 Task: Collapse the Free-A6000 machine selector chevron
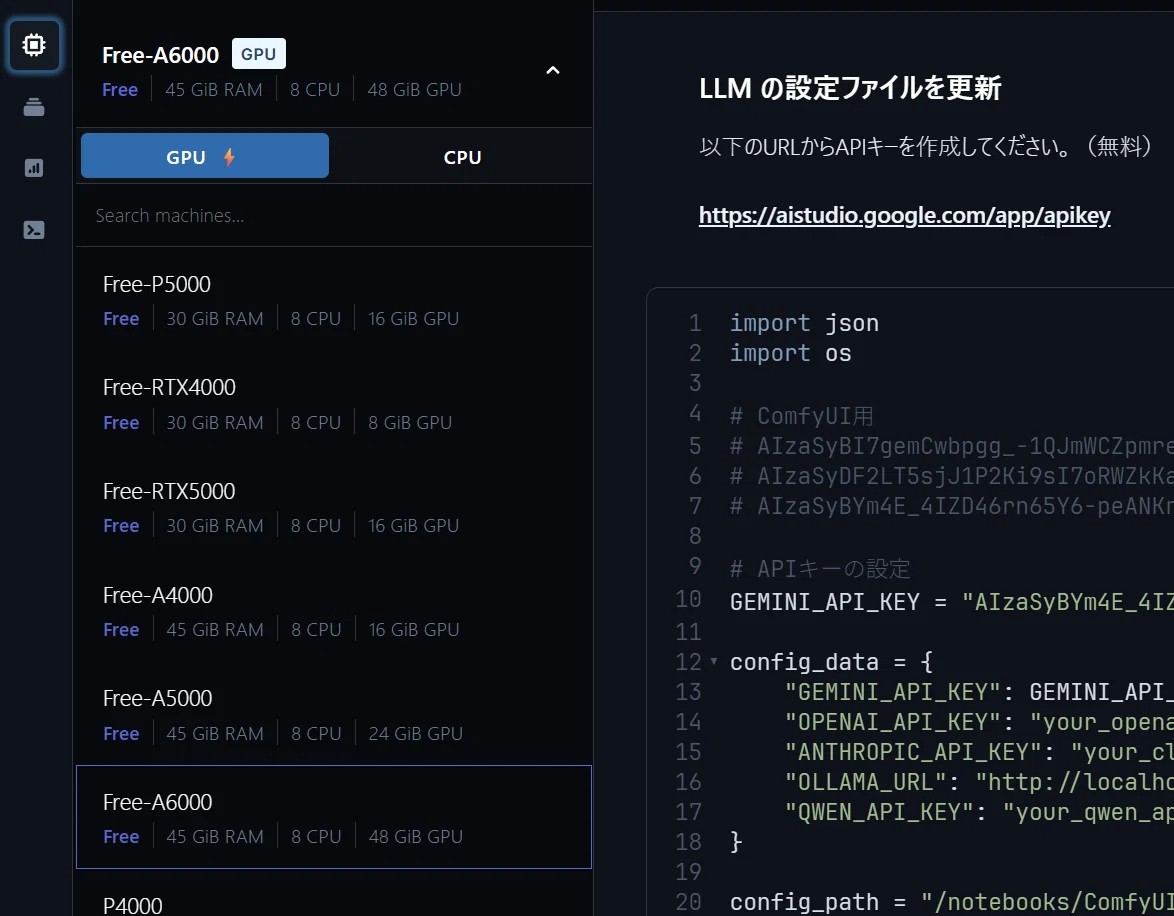(553, 70)
